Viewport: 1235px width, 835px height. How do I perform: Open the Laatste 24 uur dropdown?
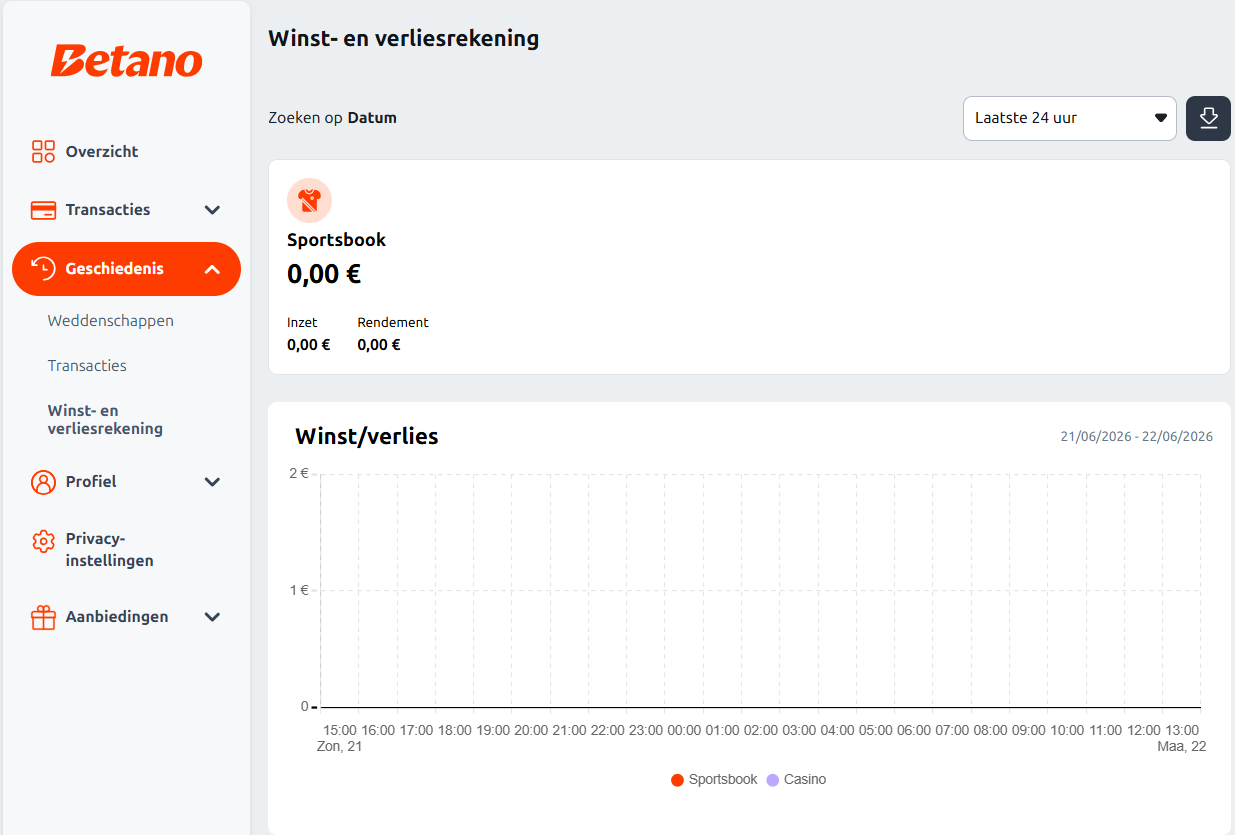pyautogui.click(x=1070, y=118)
